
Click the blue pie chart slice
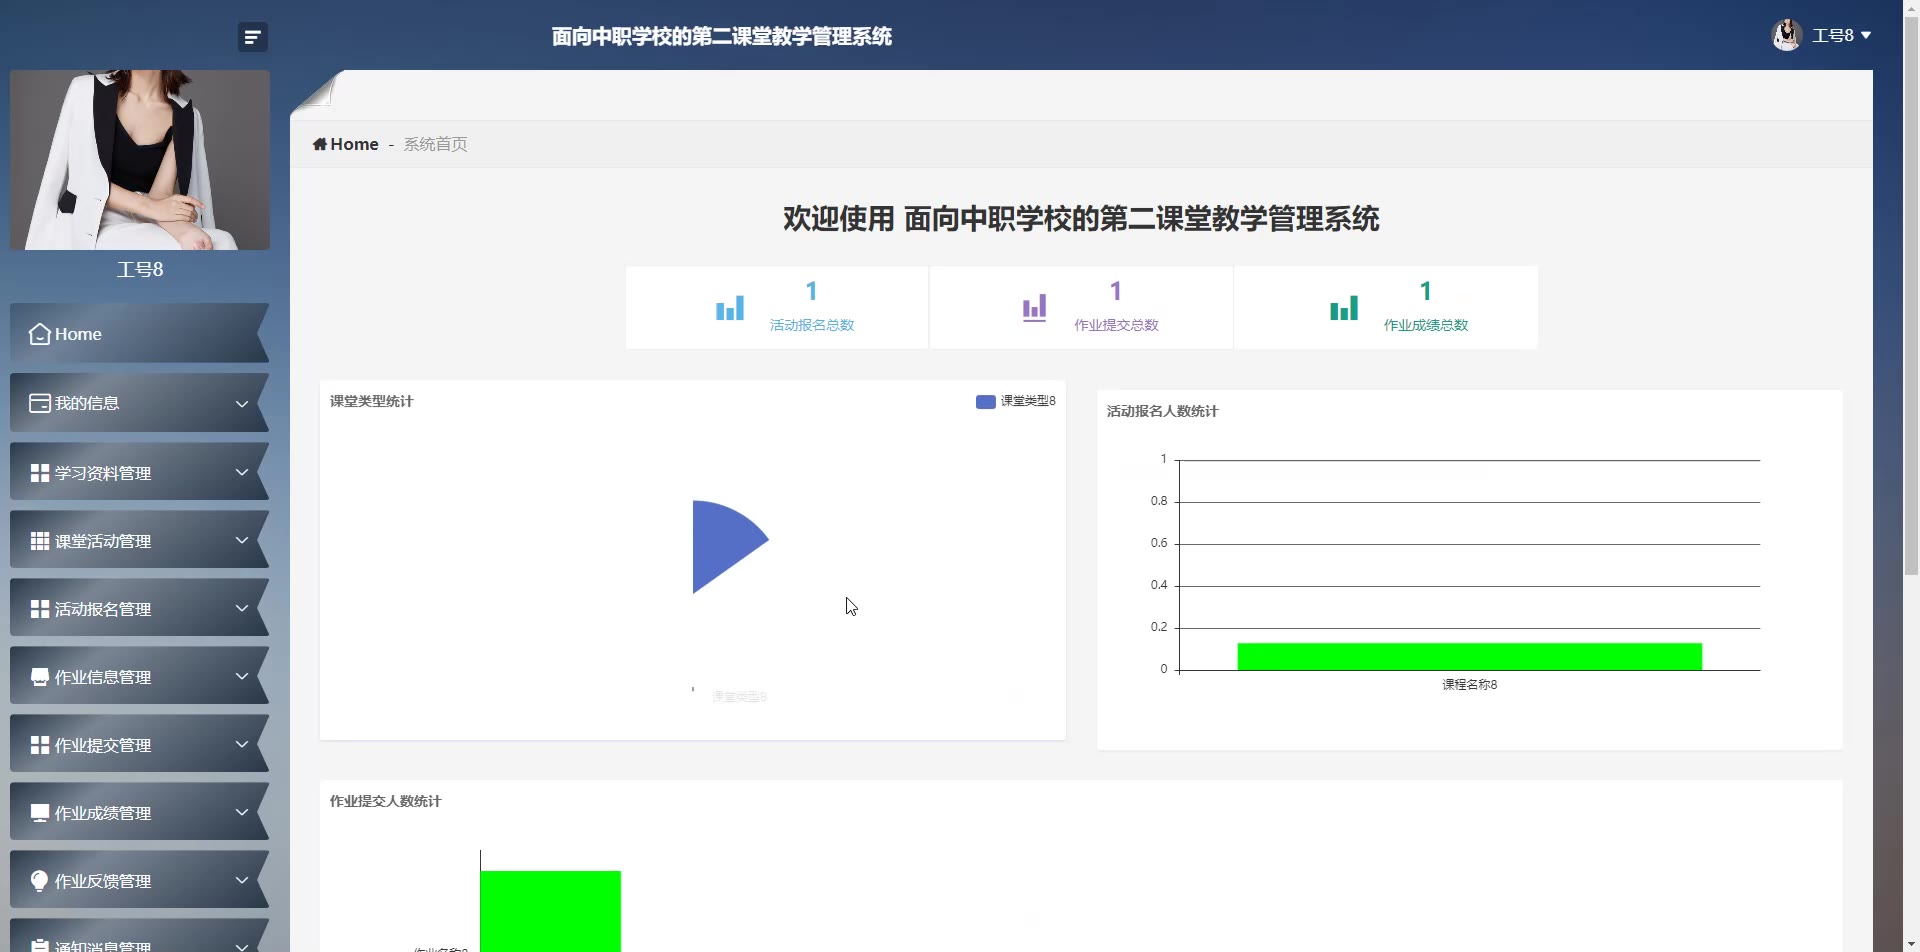tap(722, 543)
